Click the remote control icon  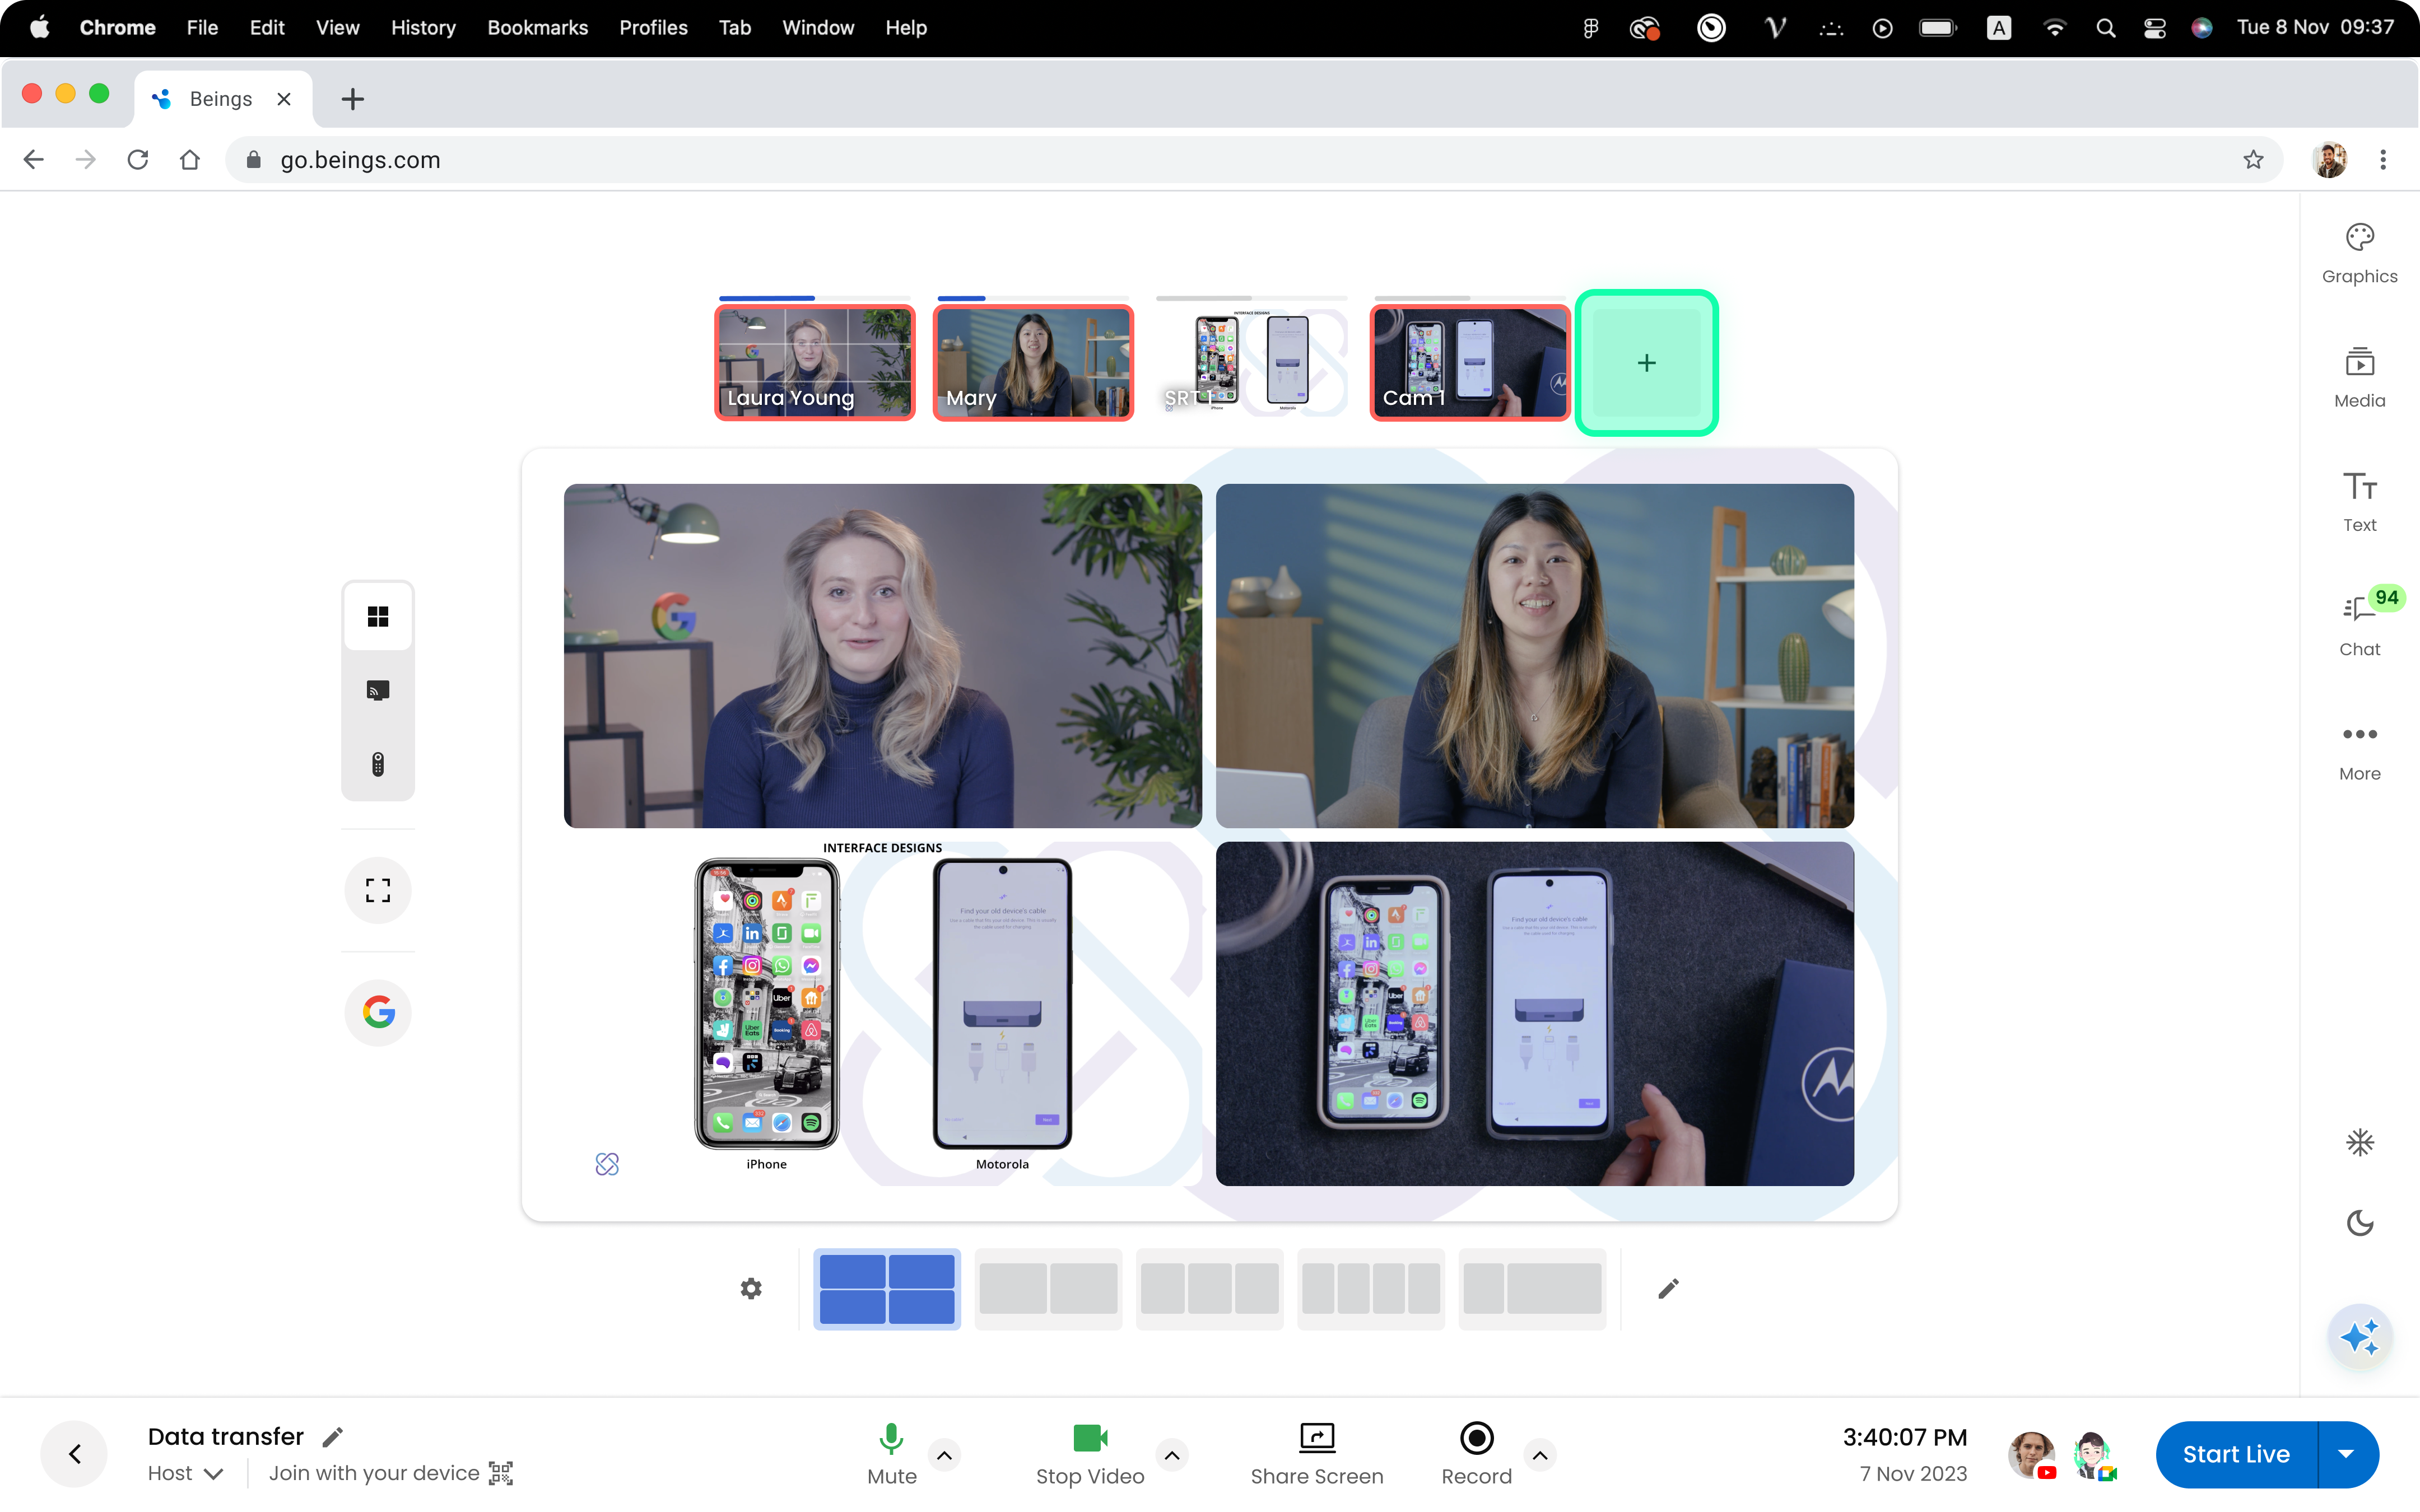coord(378,764)
